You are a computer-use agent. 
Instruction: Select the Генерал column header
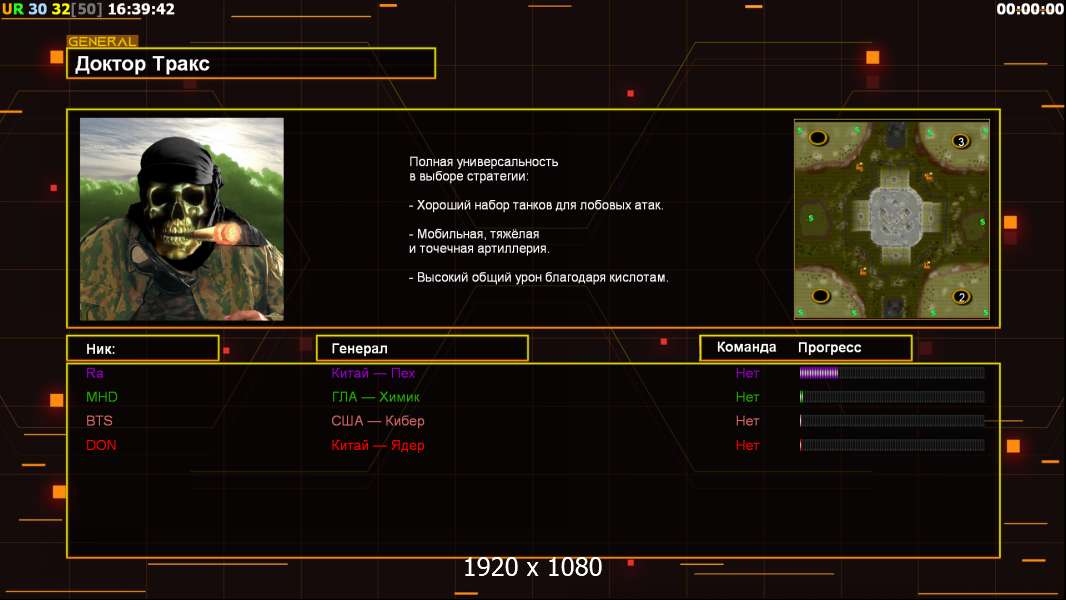coord(422,349)
